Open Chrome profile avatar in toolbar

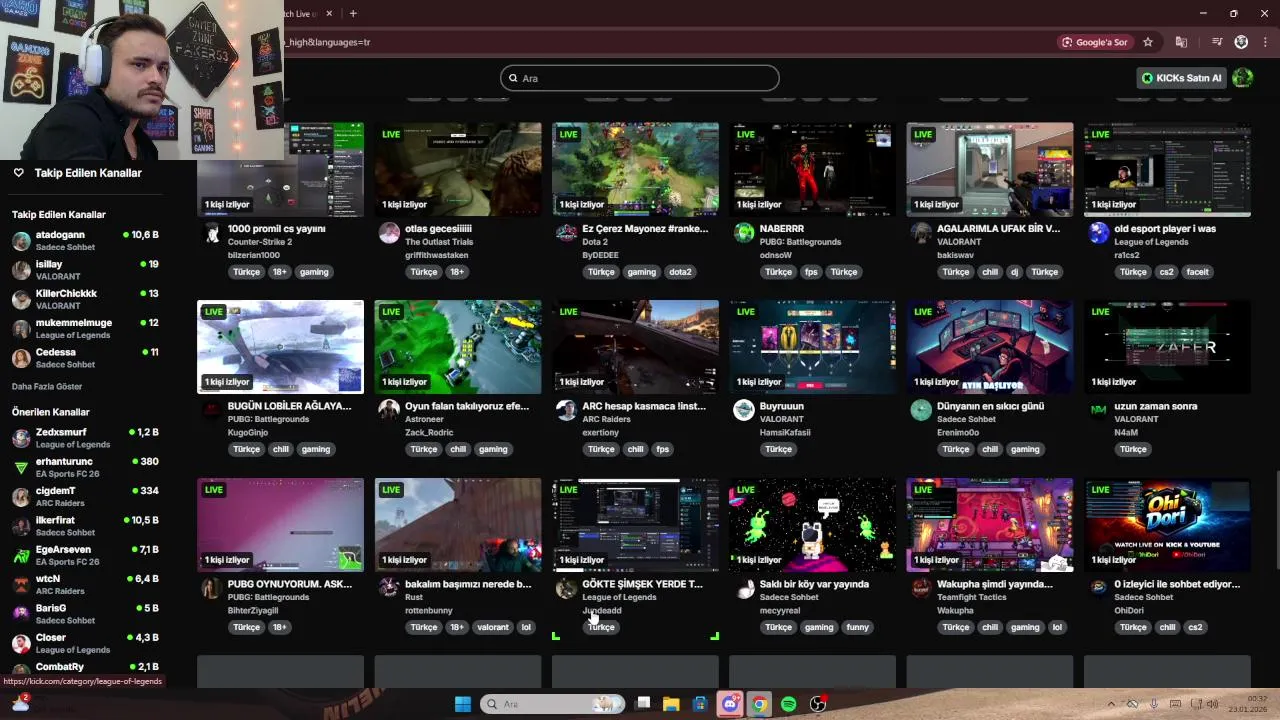coord(1241,42)
